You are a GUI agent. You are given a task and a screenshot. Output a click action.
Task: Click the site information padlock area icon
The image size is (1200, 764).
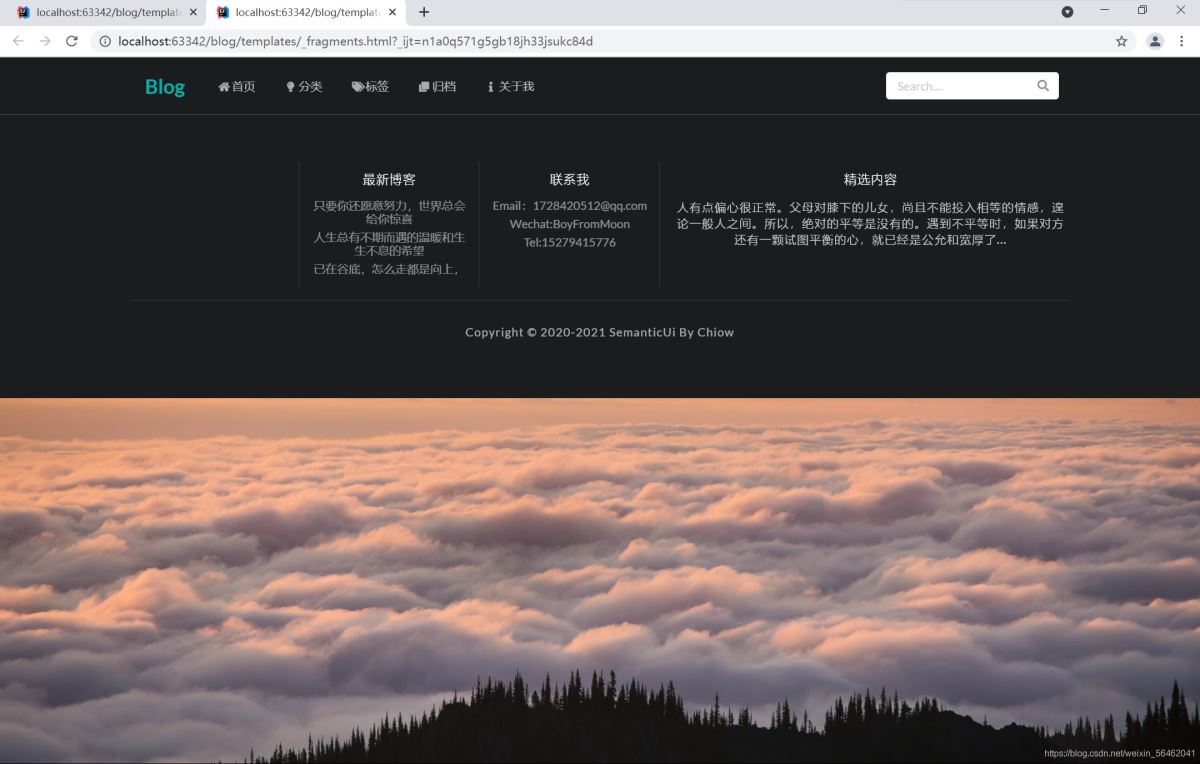pos(105,41)
